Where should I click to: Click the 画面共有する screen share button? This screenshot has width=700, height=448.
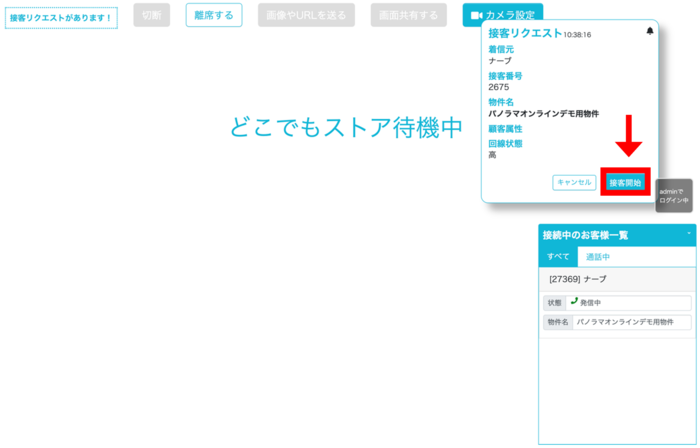(x=409, y=15)
